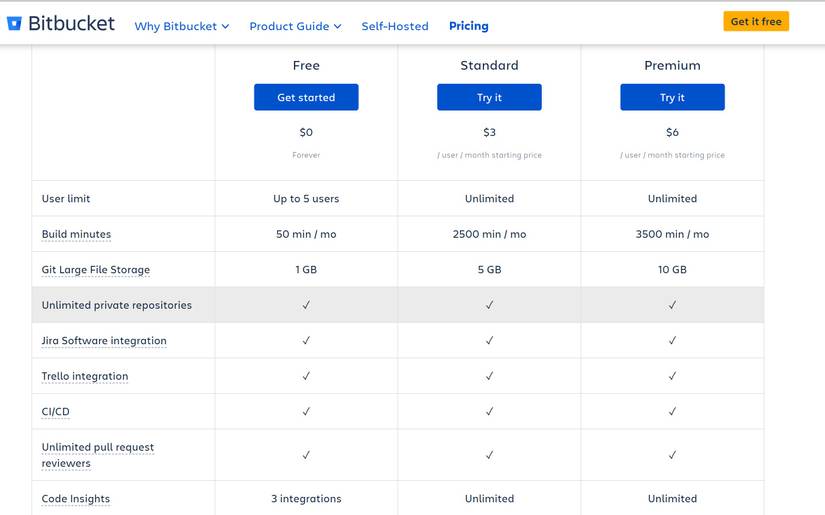The image size is (825, 515).
Task: Open the Code Insights feature link
Action: click(x=76, y=499)
